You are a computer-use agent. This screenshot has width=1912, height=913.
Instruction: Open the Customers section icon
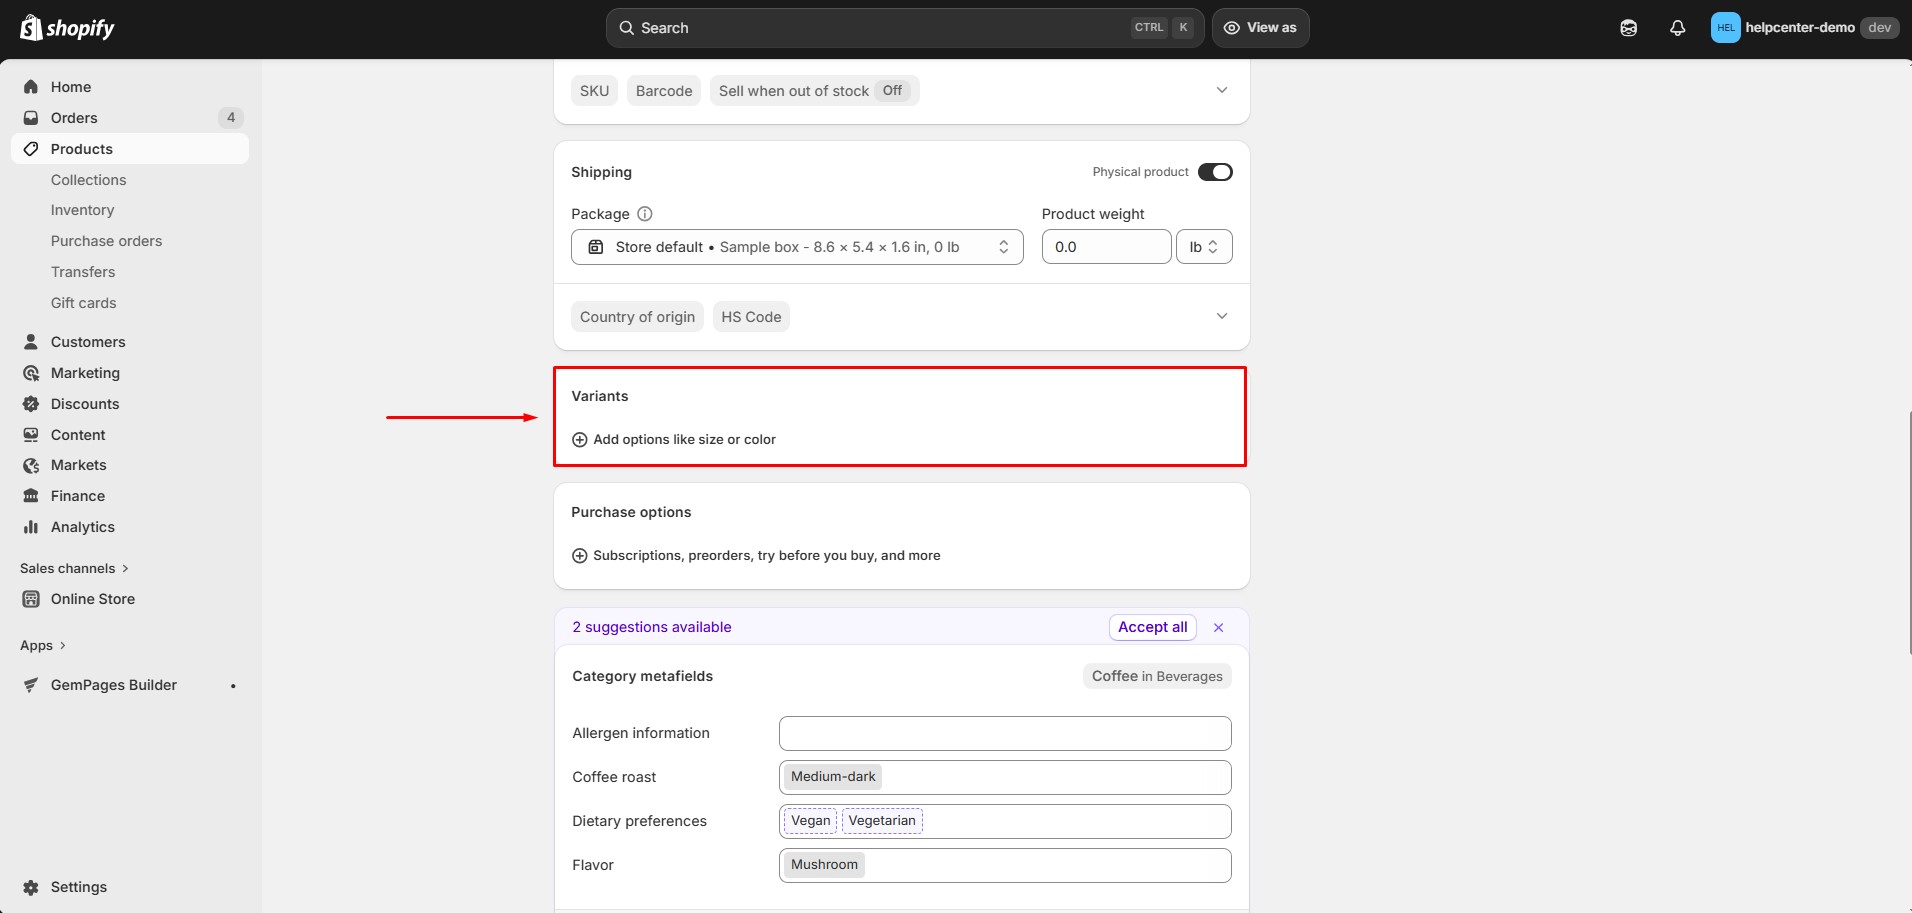(31, 341)
